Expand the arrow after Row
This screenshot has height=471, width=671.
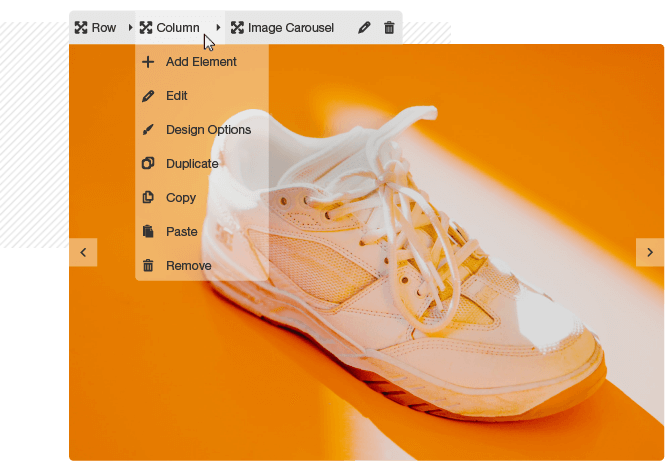(x=130, y=28)
